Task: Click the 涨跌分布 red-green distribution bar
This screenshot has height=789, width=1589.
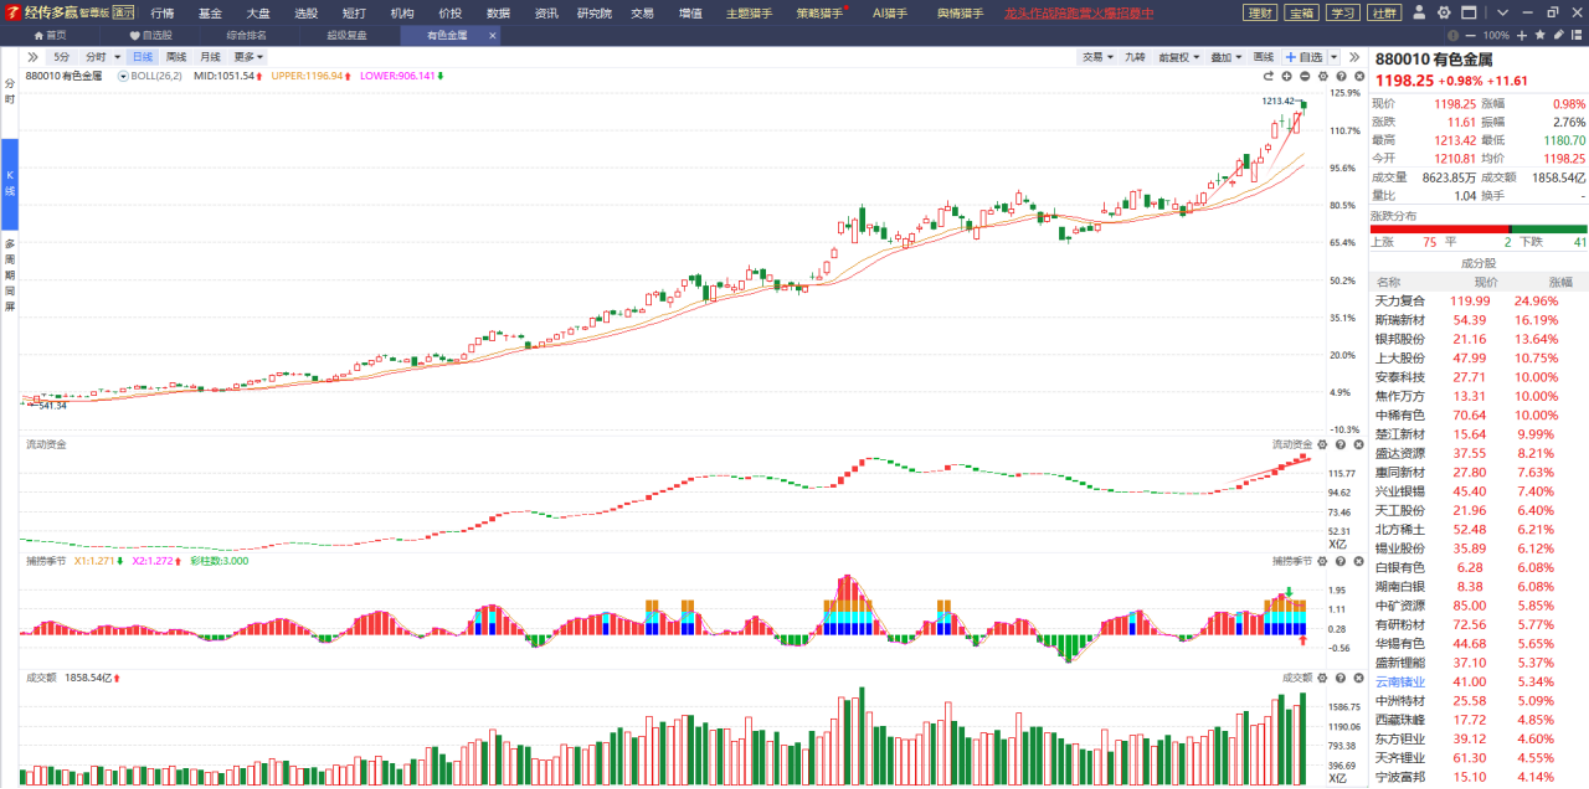Action: (x=1478, y=229)
